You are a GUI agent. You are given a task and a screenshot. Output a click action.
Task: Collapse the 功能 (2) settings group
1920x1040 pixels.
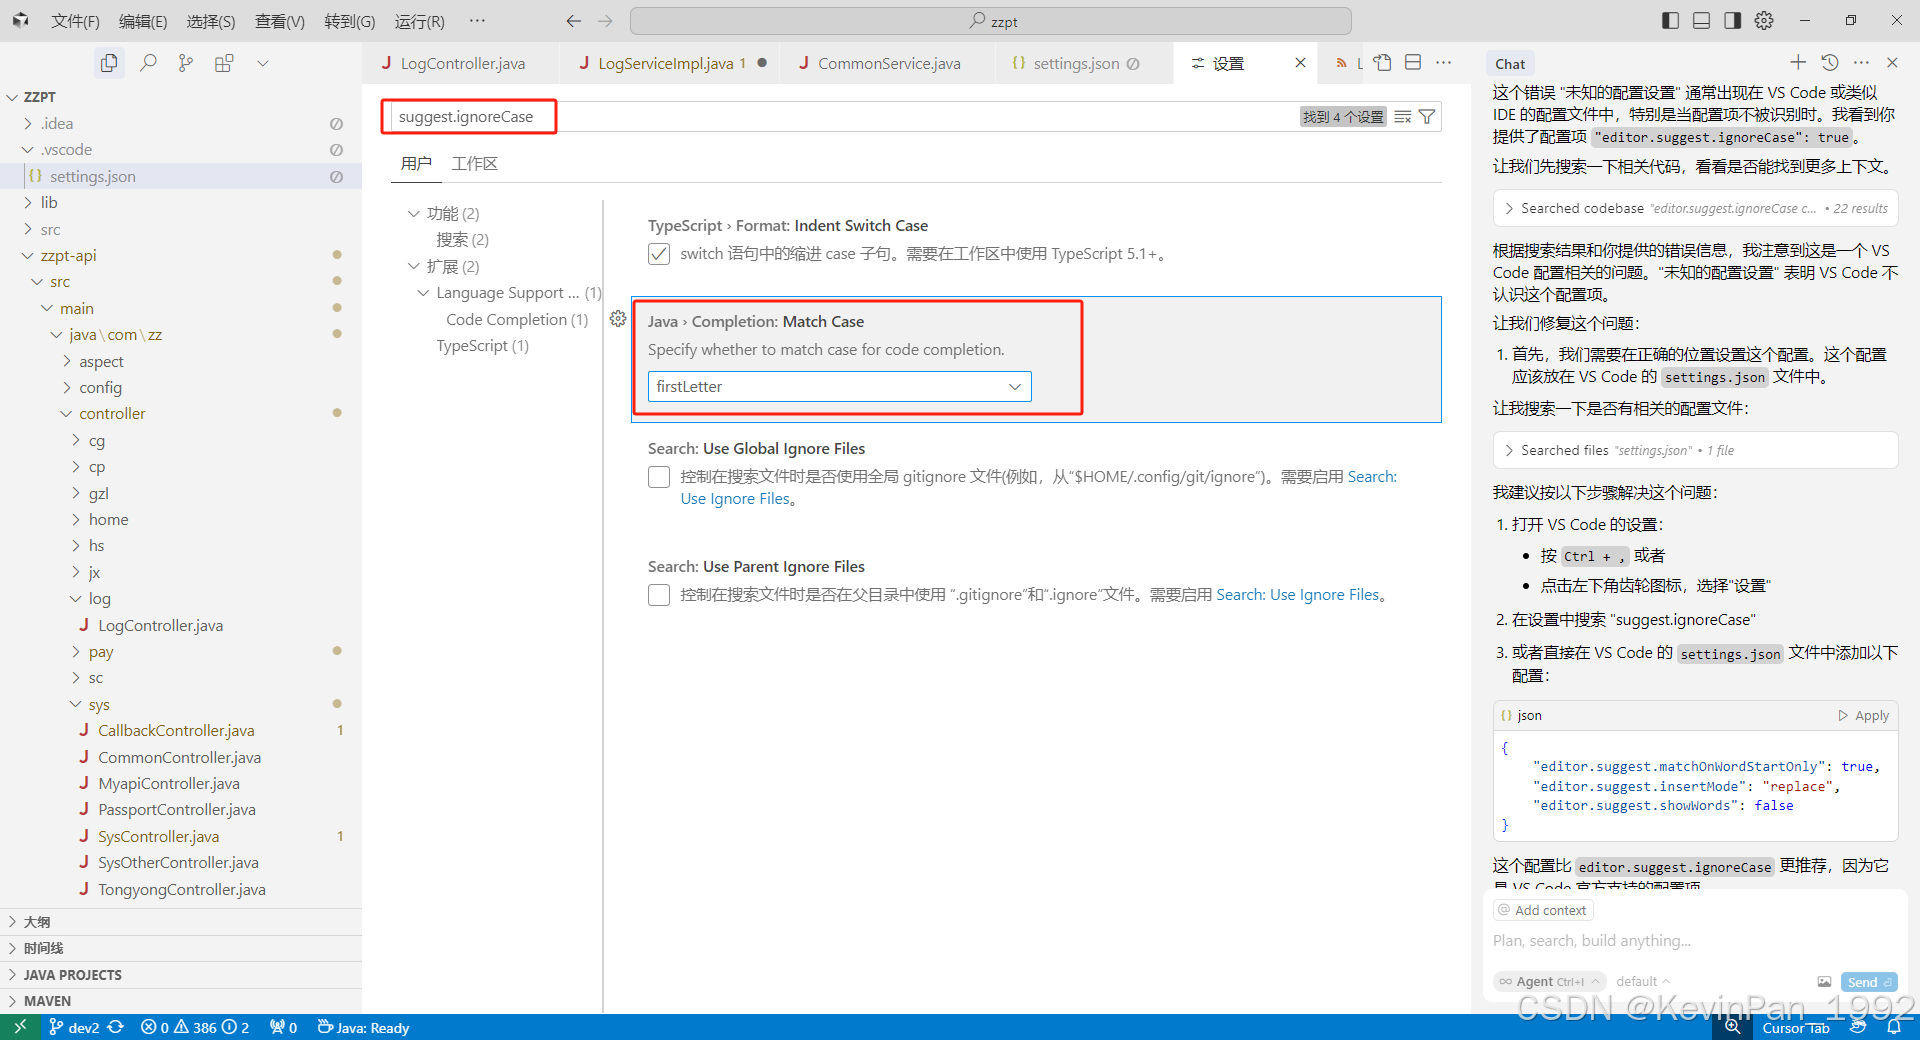click(414, 214)
